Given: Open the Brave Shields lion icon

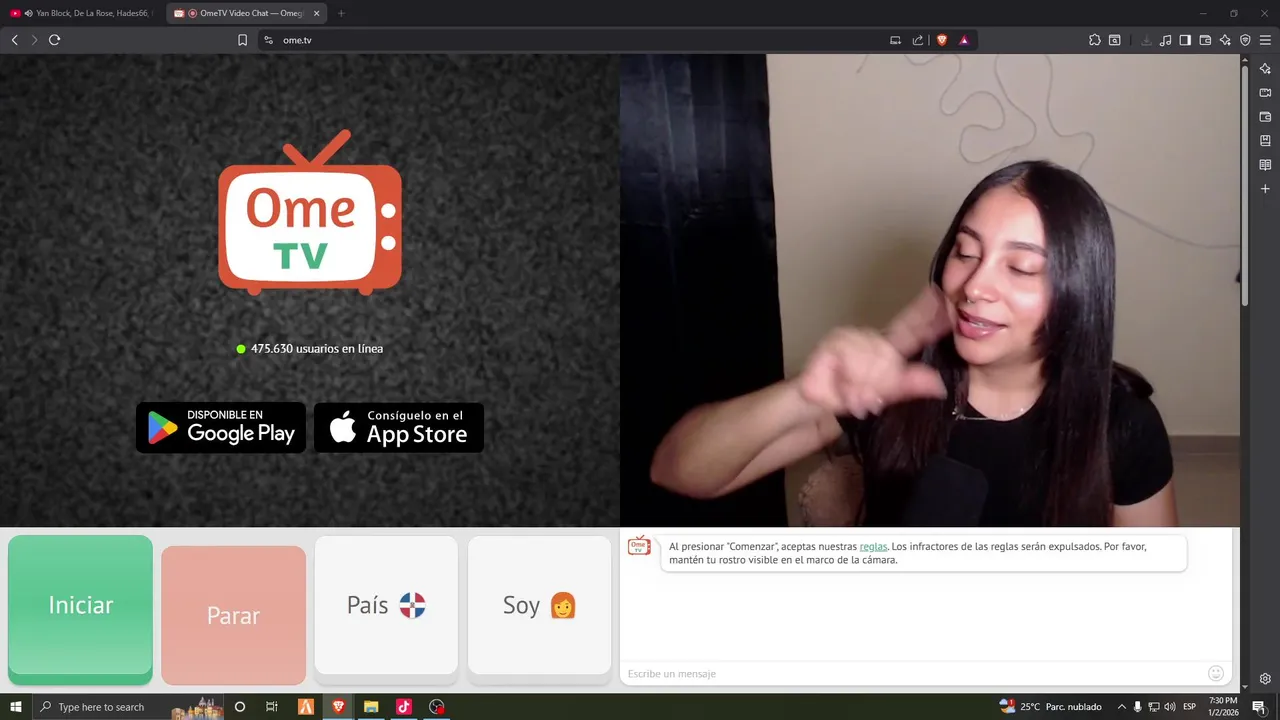Looking at the screenshot, I should coord(942,40).
